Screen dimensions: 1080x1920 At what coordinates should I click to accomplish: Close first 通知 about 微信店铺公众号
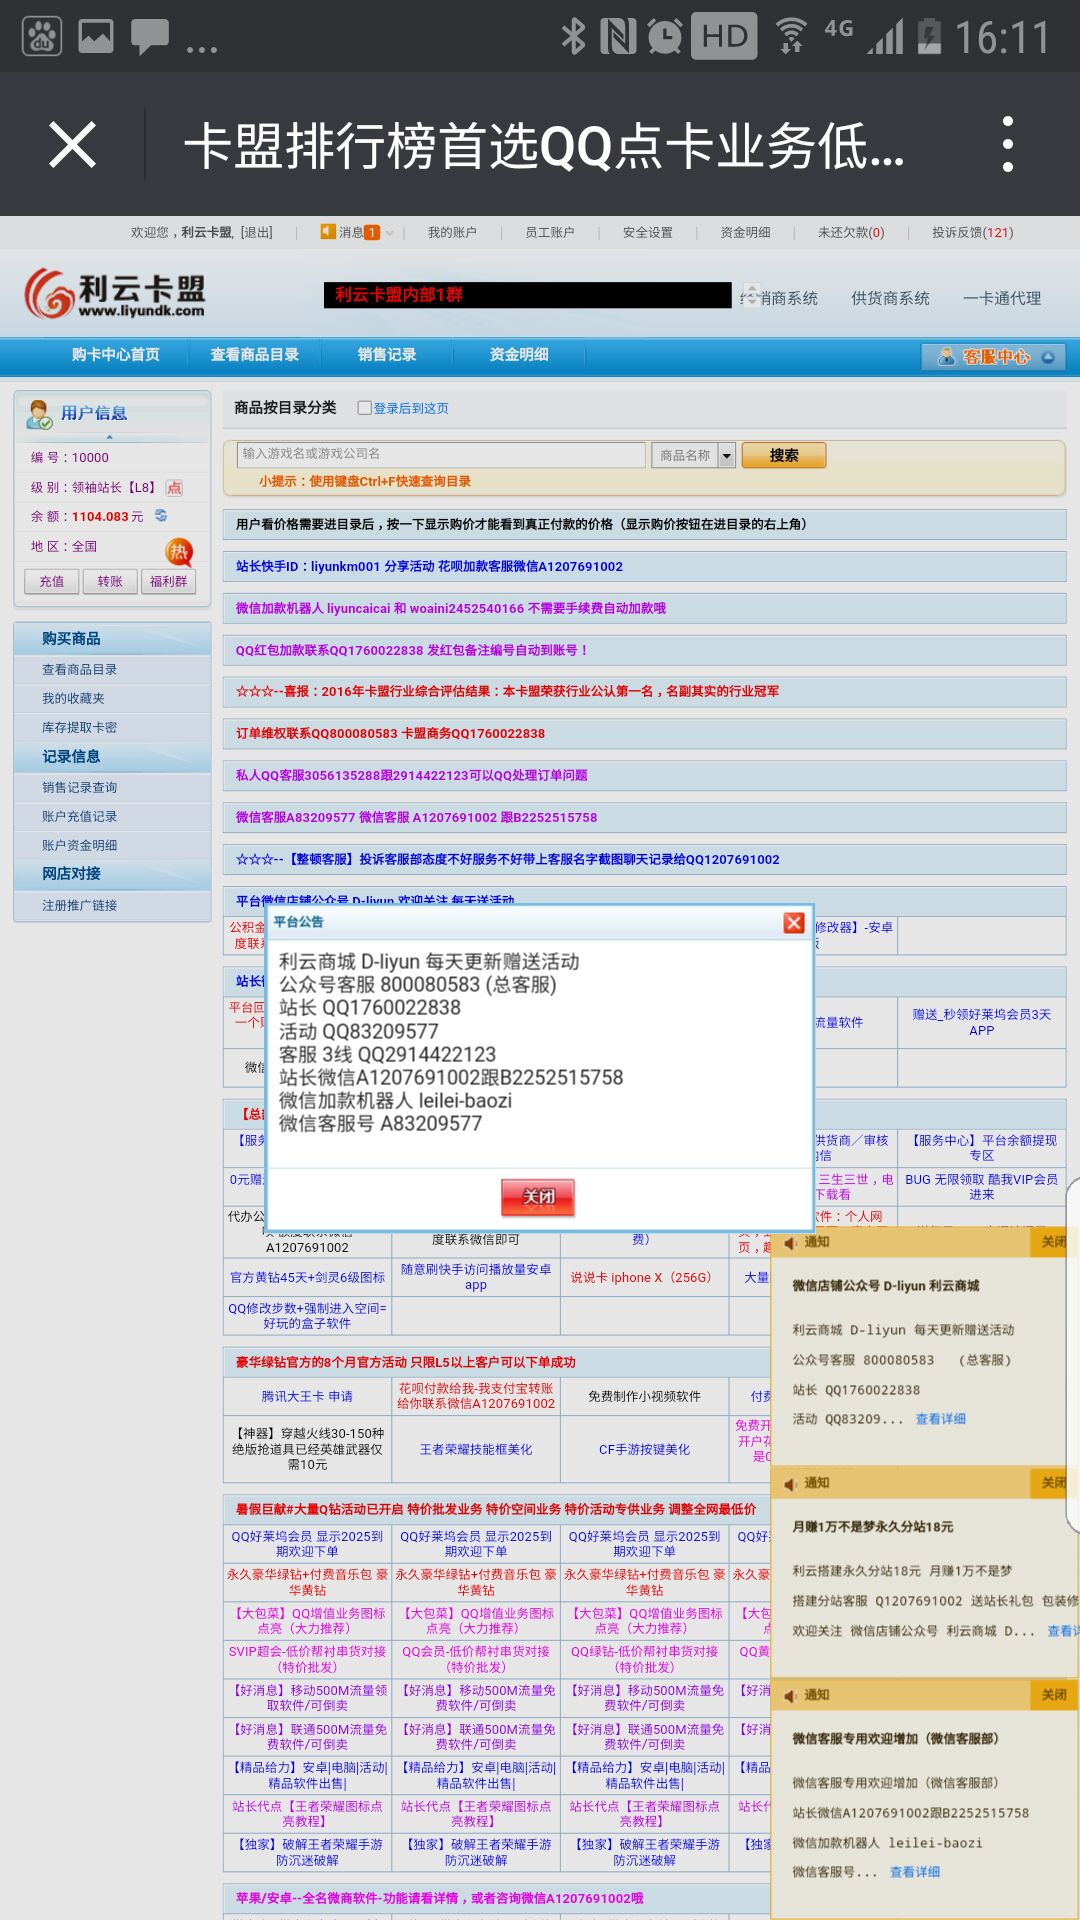click(x=1054, y=1242)
